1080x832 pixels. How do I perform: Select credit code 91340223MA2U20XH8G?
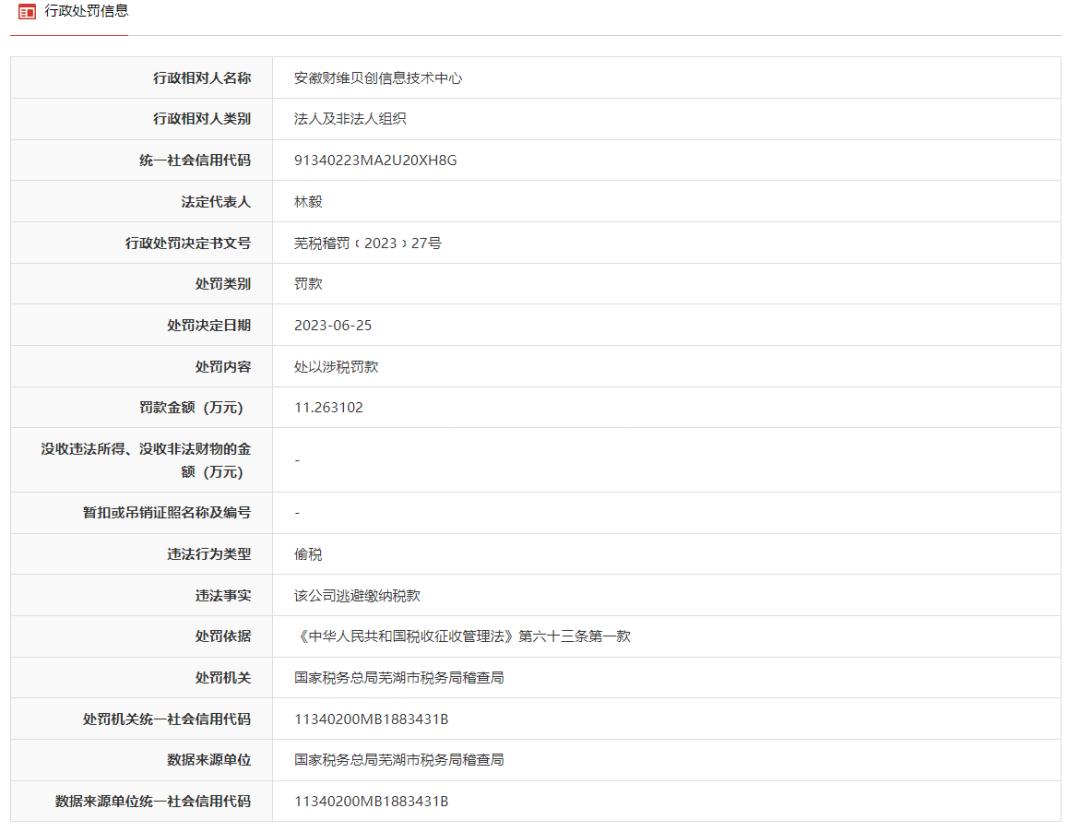click(375, 160)
